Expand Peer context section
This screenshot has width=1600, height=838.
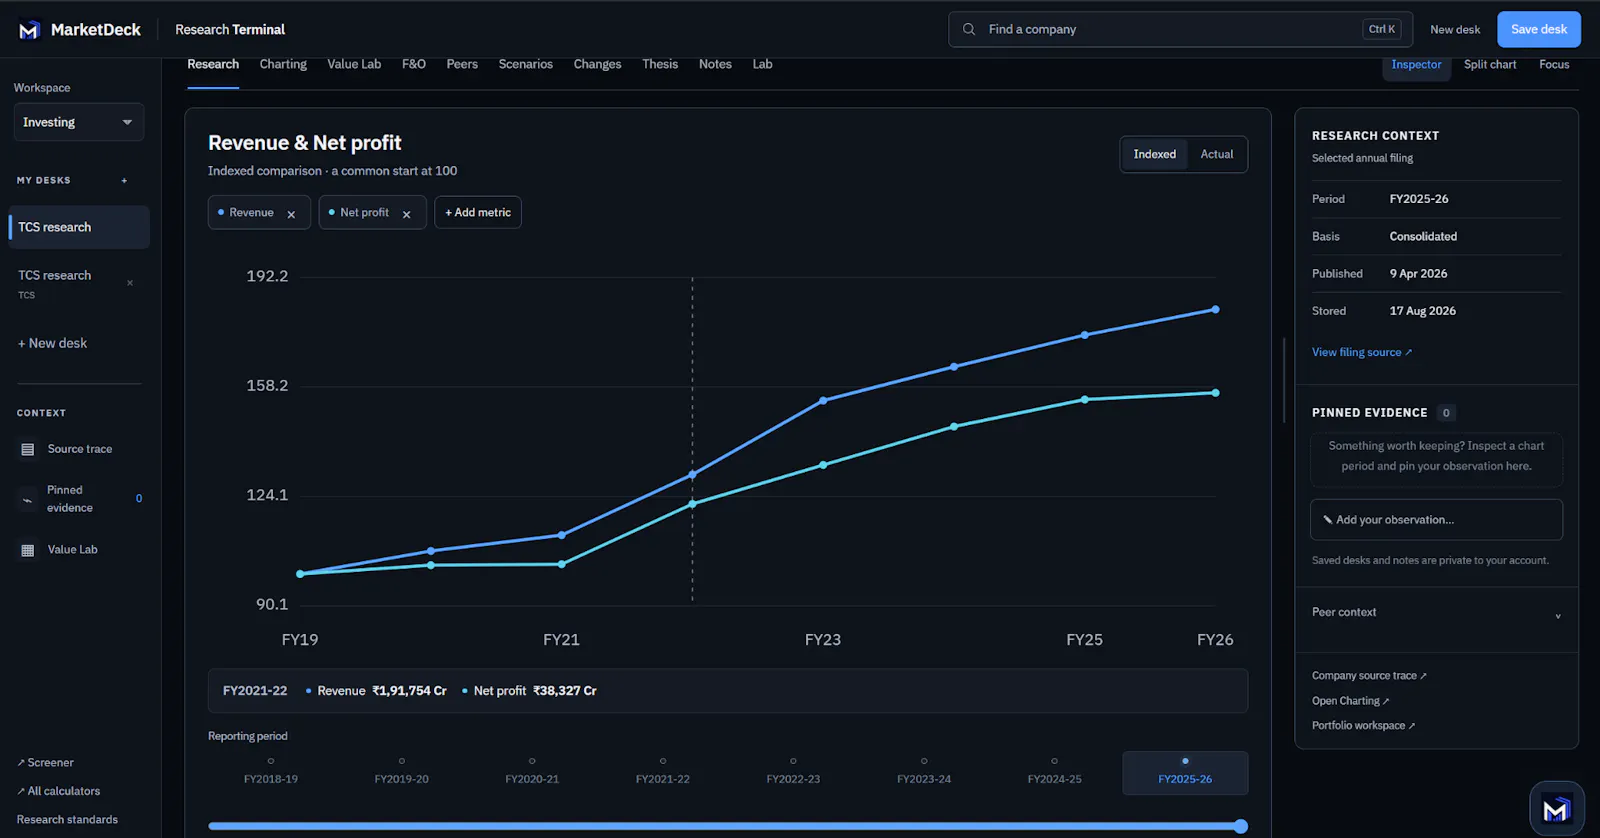click(x=1436, y=613)
